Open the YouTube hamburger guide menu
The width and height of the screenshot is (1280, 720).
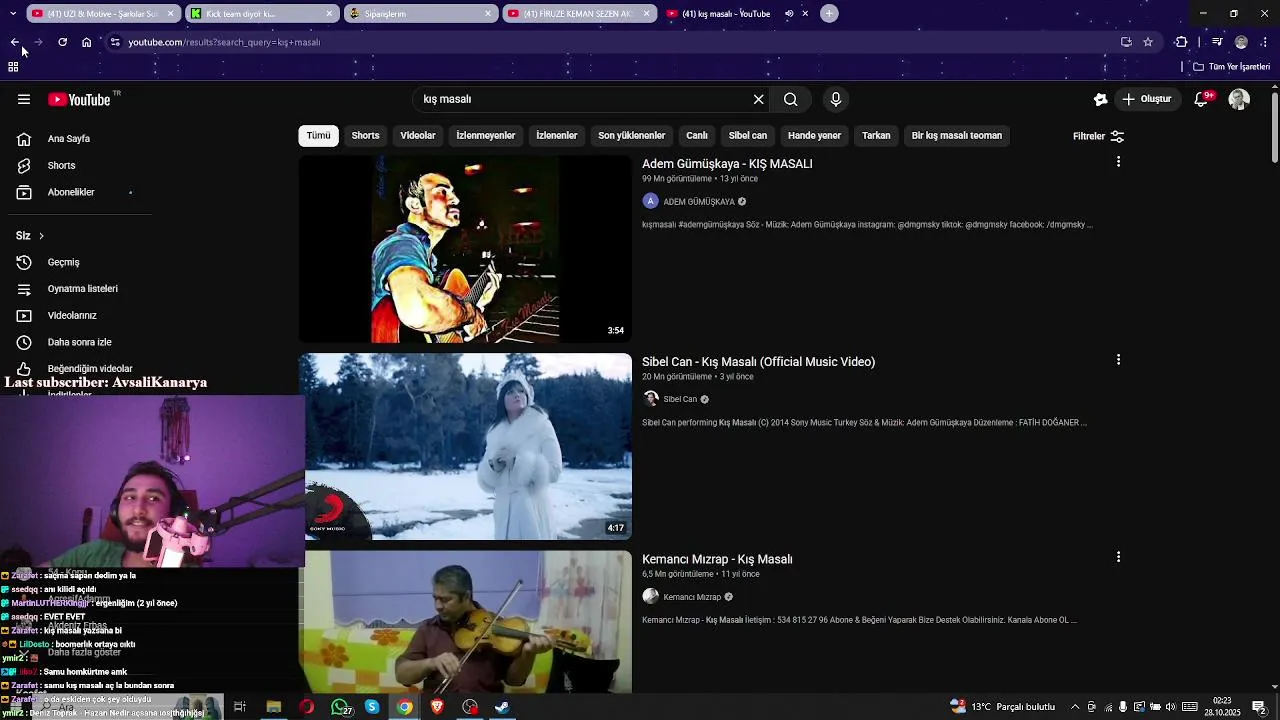click(24, 99)
